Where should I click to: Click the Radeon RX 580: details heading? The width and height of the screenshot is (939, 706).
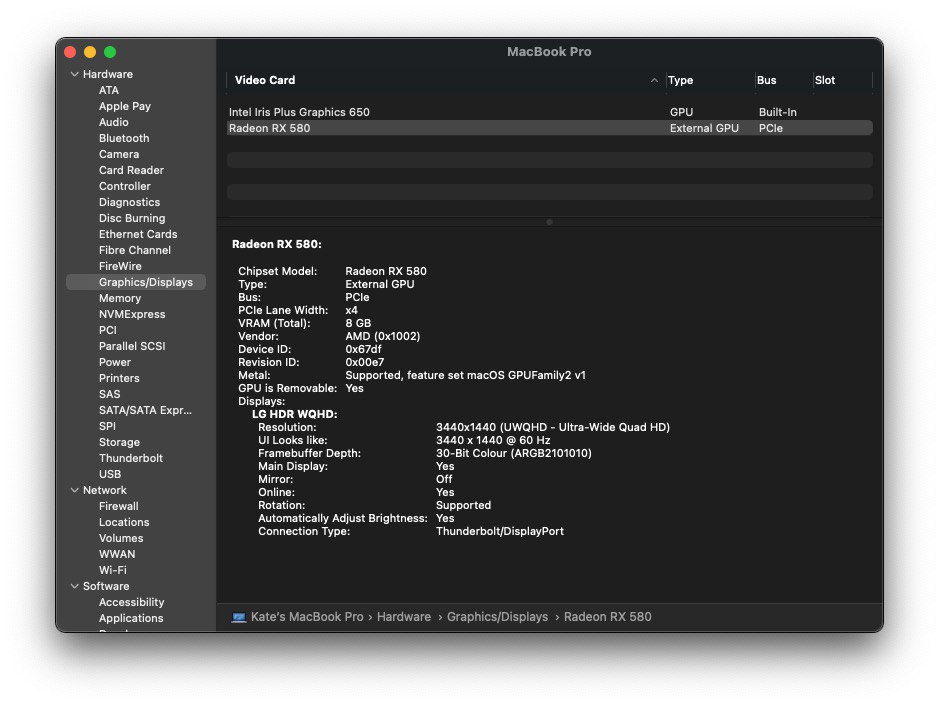coord(277,244)
